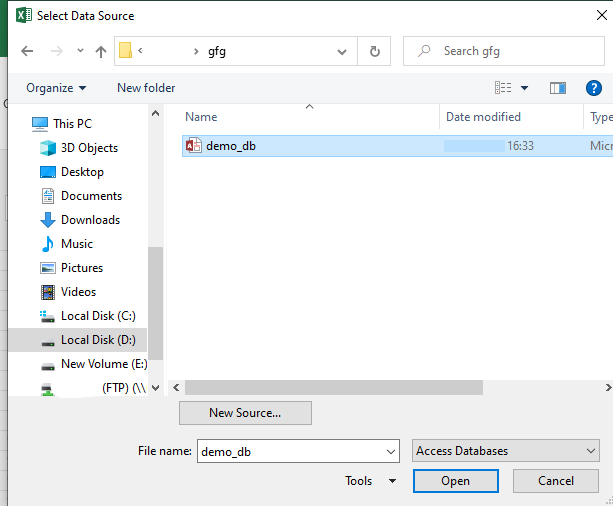Click the Search gfg field
613x506 pixels.
[504, 51]
